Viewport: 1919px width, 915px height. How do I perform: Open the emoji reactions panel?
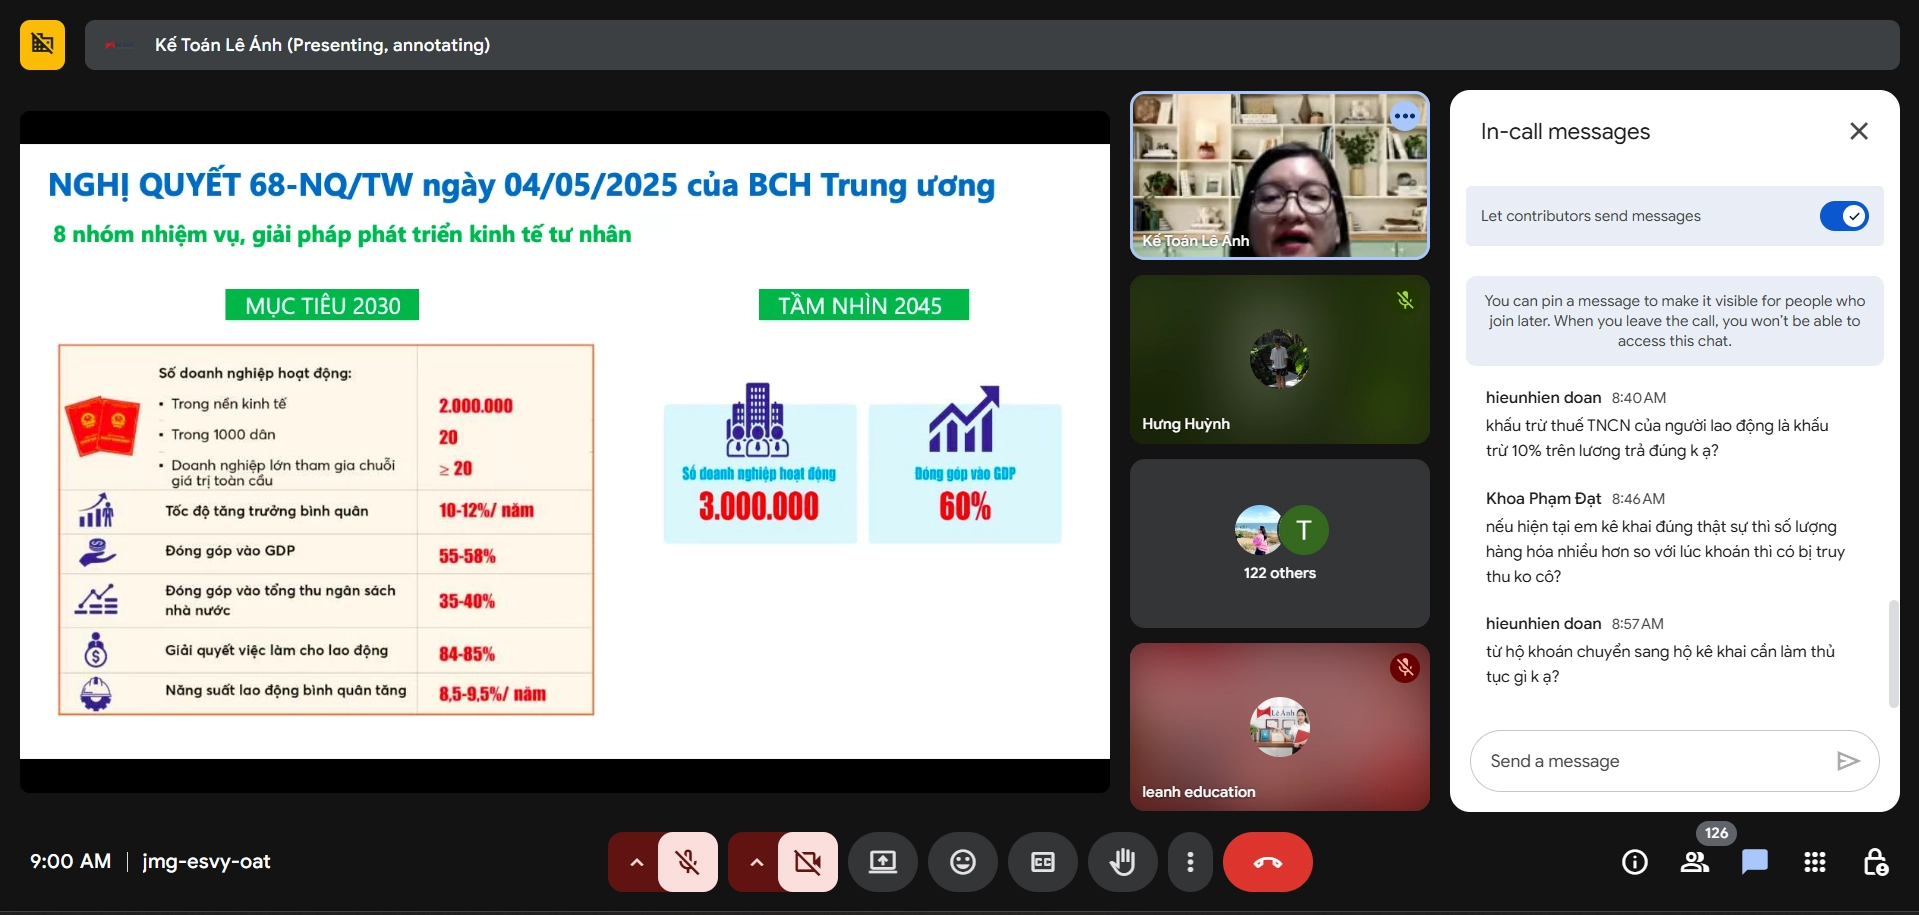click(x=962, y=861)
